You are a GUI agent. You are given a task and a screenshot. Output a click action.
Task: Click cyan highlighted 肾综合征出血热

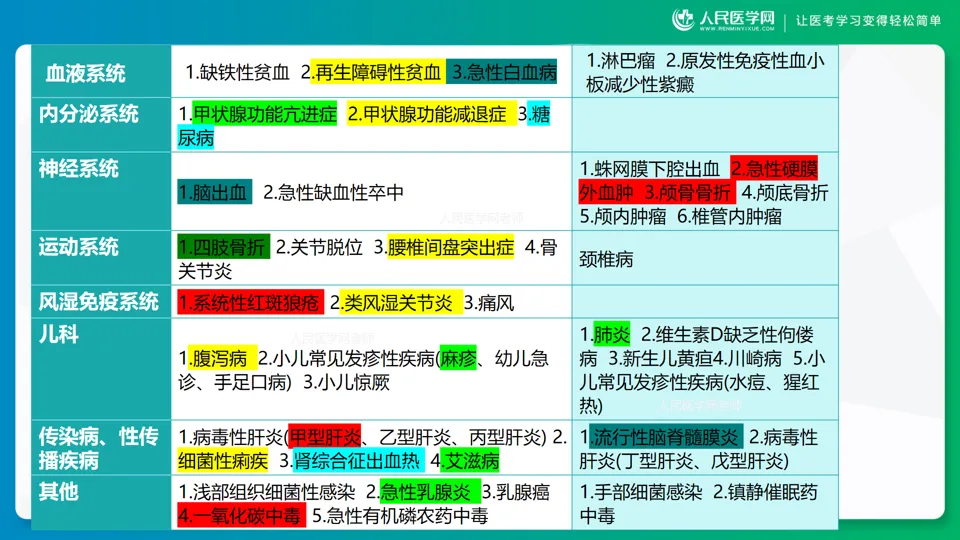coord(358,460)
